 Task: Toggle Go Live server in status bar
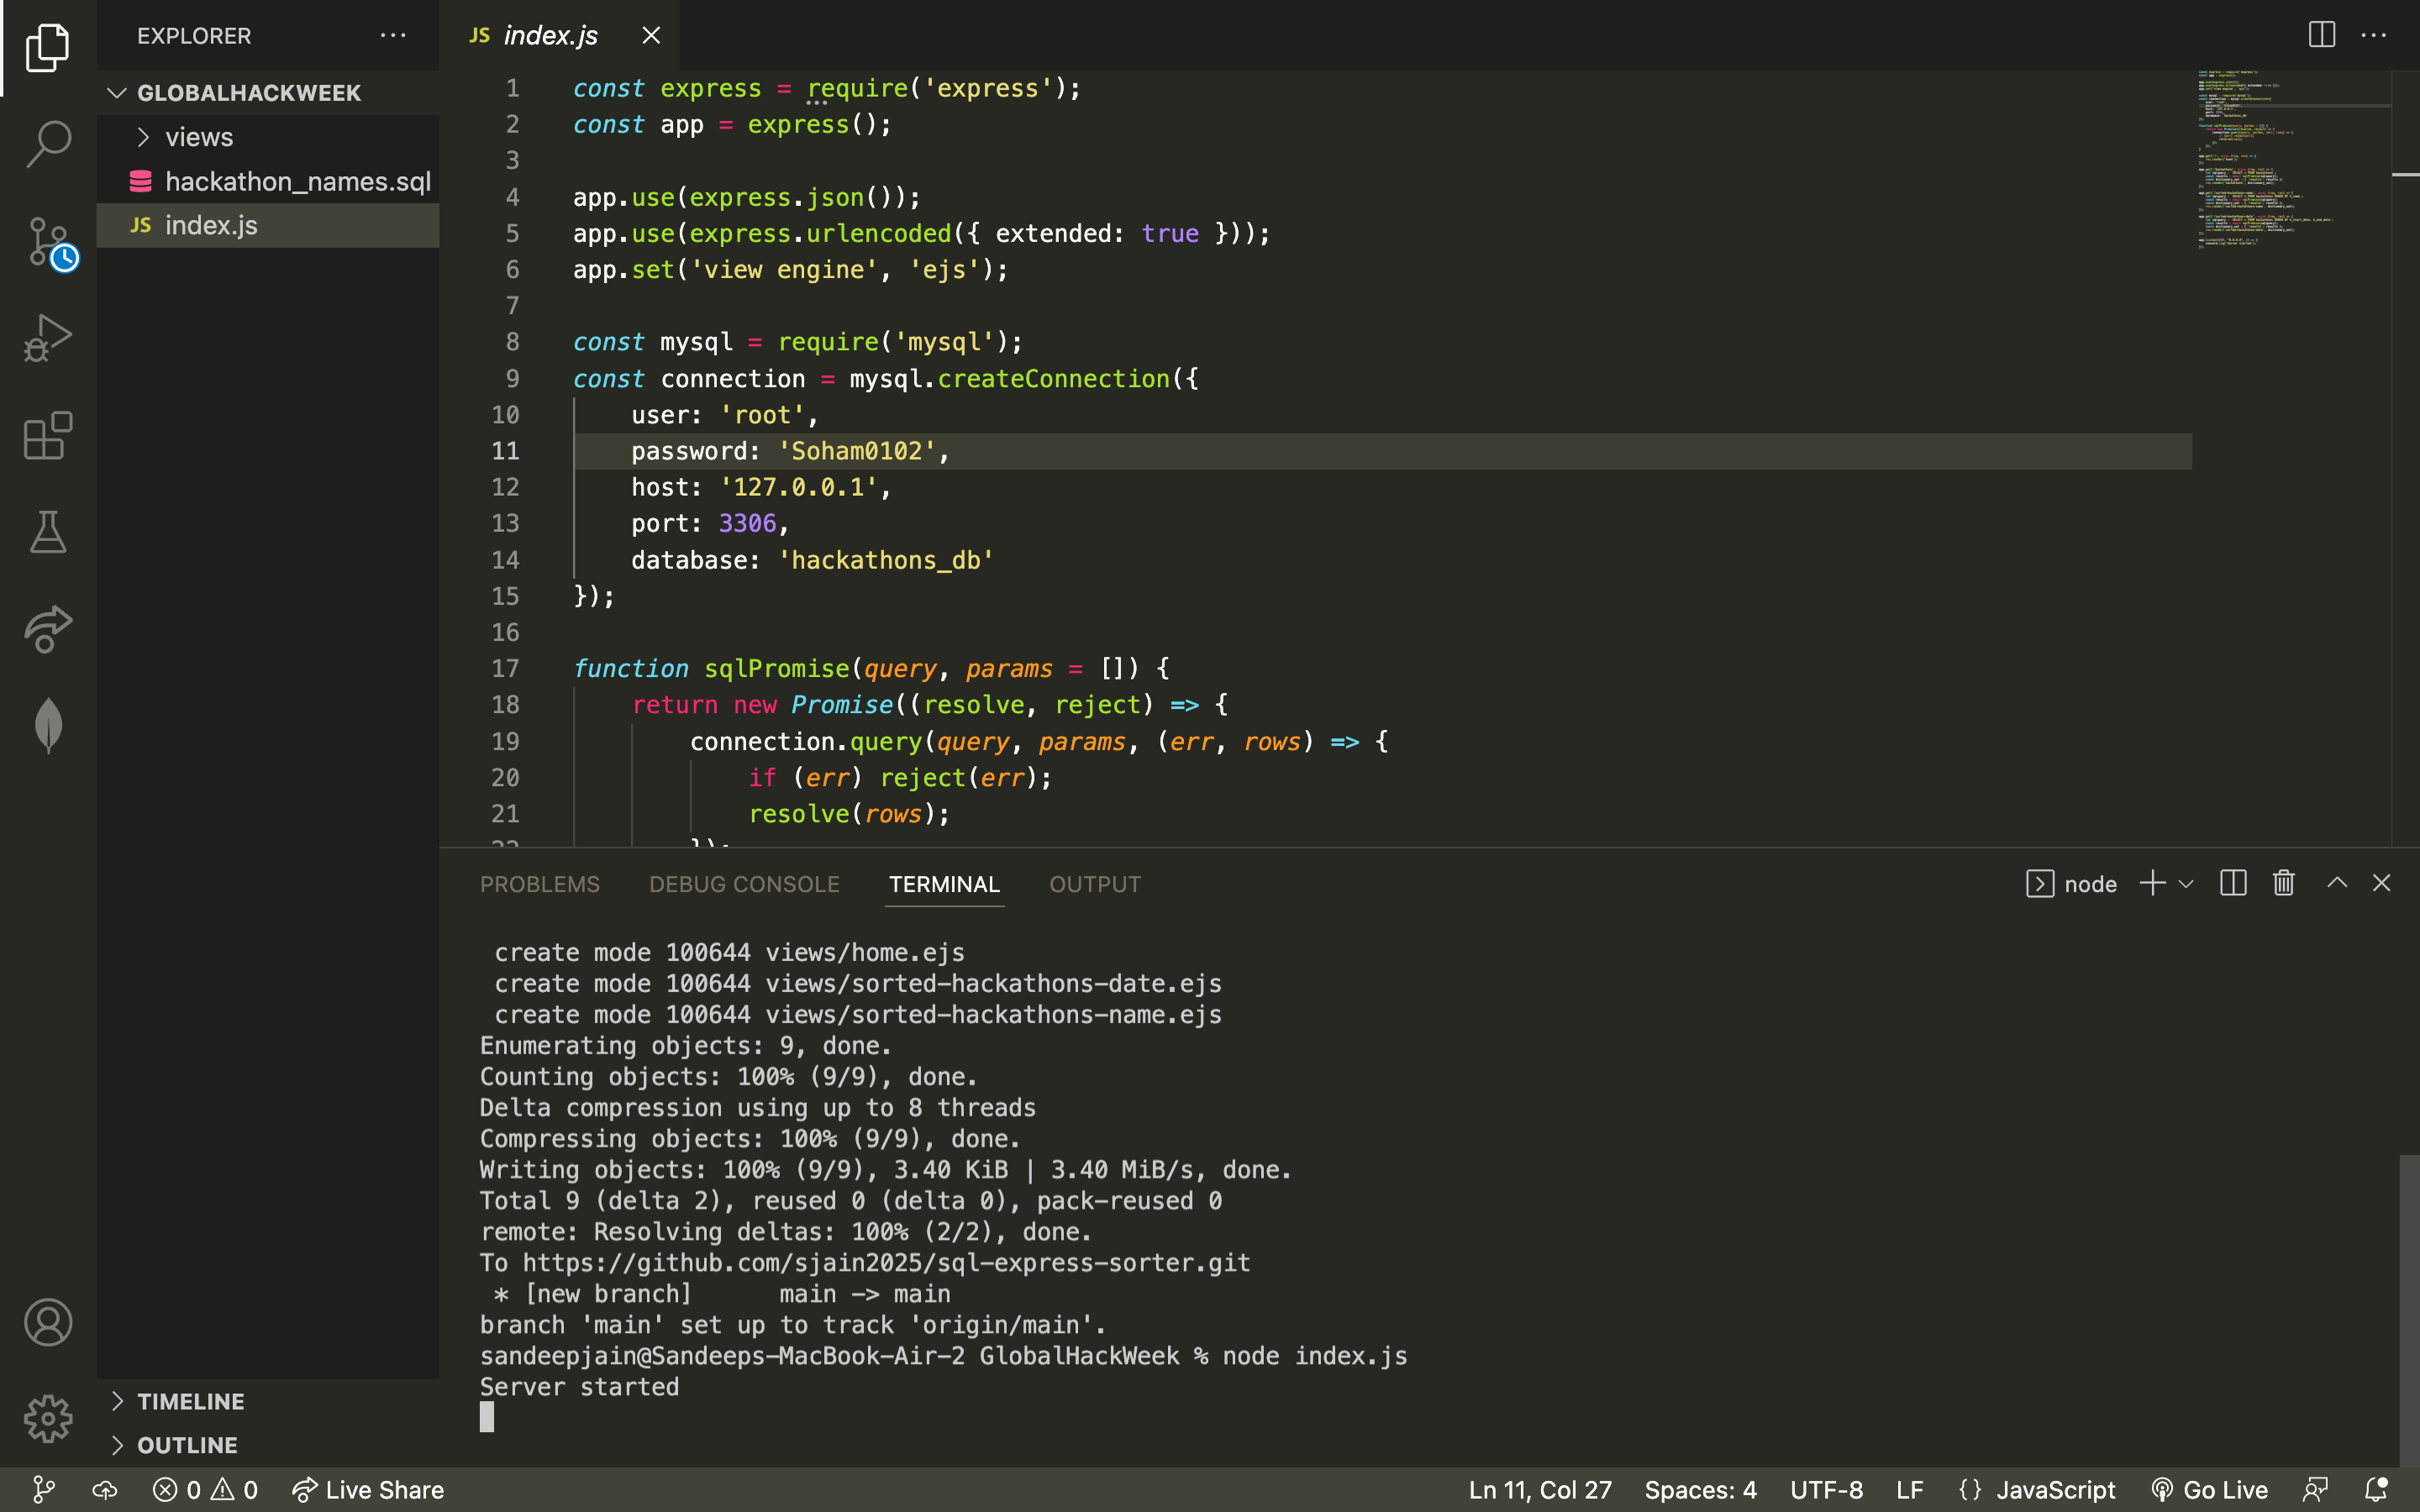tap(2210, 1490)
